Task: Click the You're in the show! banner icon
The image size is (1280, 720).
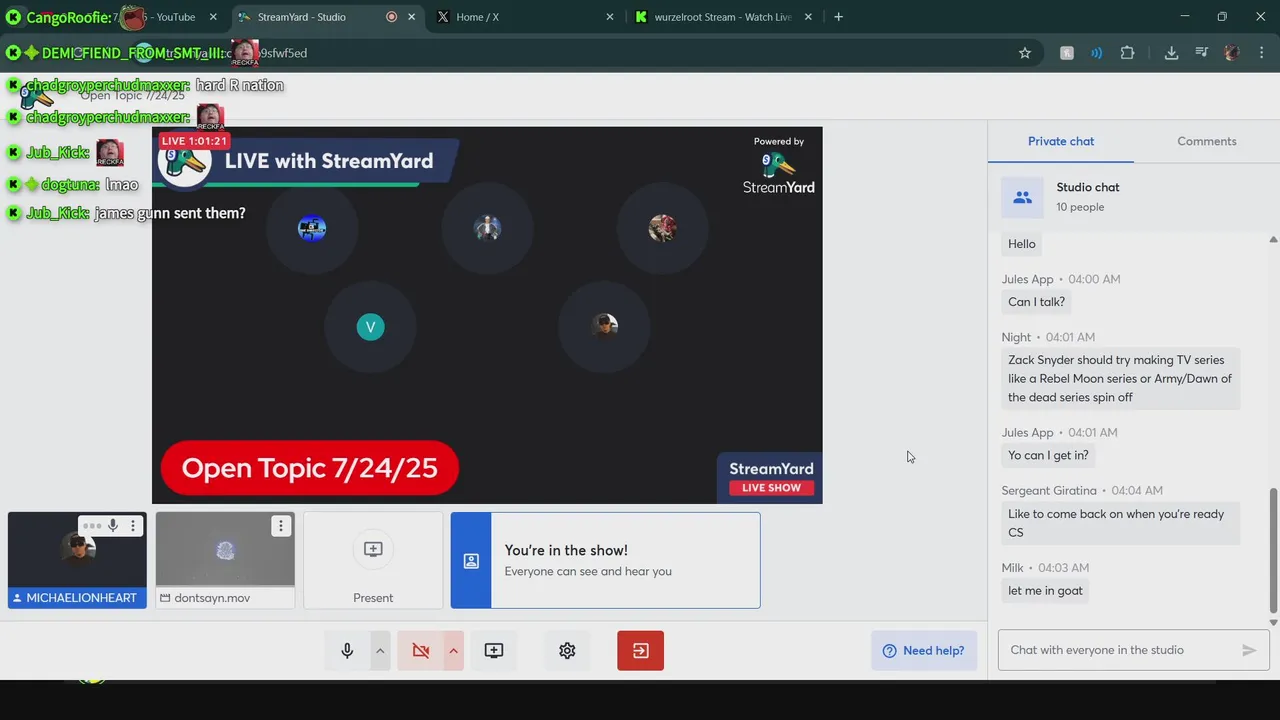Action: click(471, 561)
